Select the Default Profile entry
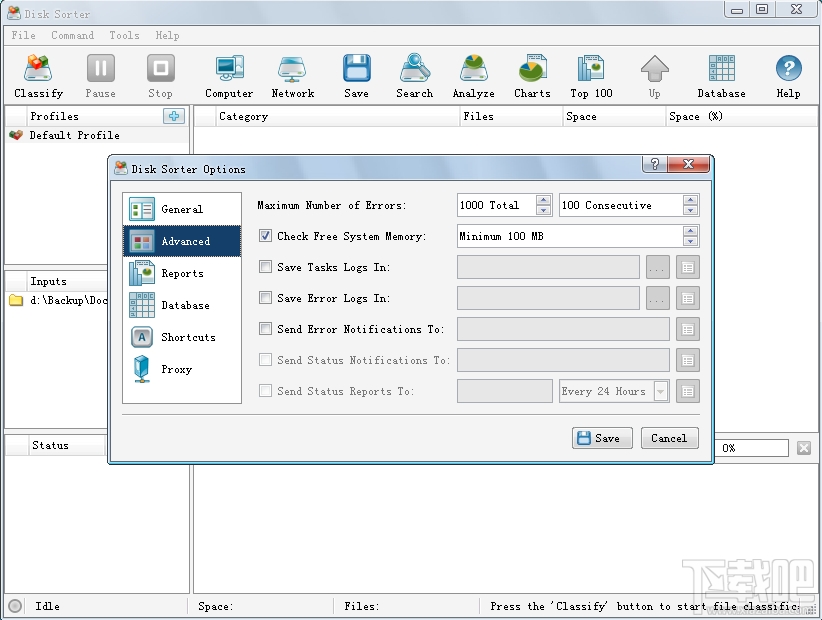Image resolution: width=822 pixels, height=620 pixels. click(x=97, y=135)
